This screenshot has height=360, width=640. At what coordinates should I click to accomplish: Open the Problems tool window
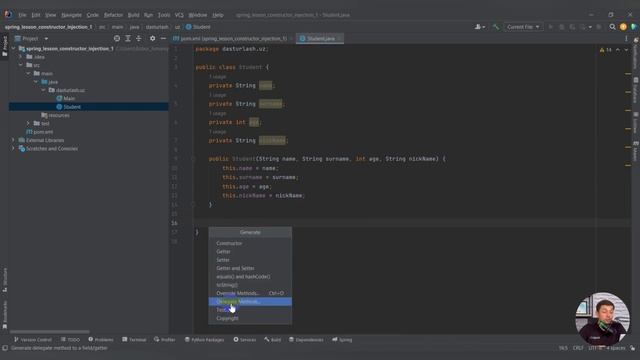click(101, 340)
